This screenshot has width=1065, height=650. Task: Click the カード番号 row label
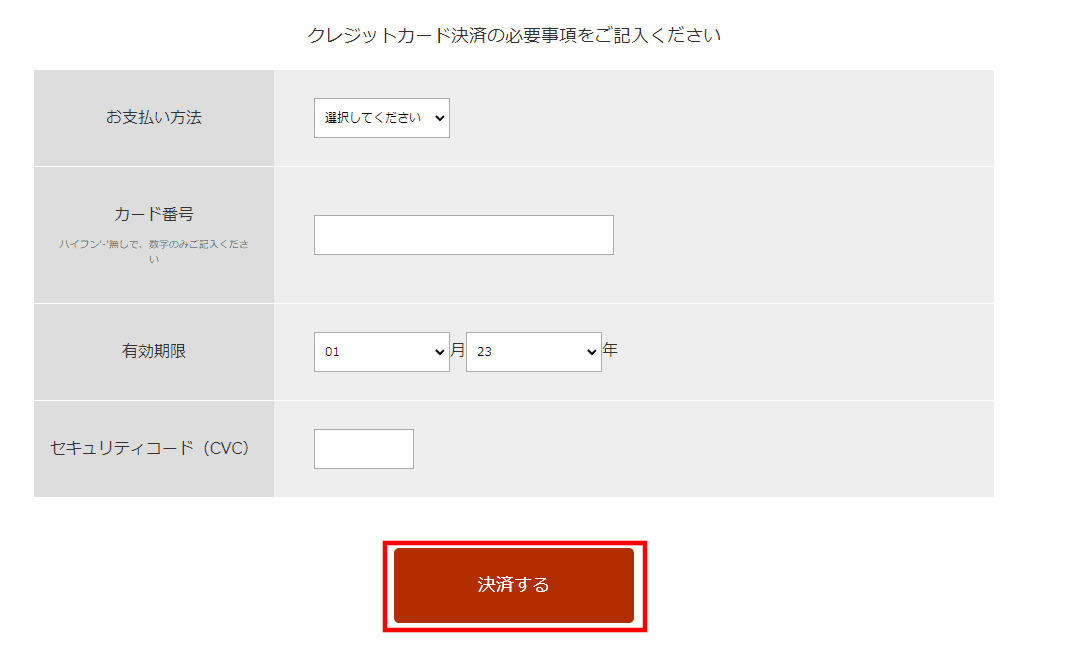(154, 215)
